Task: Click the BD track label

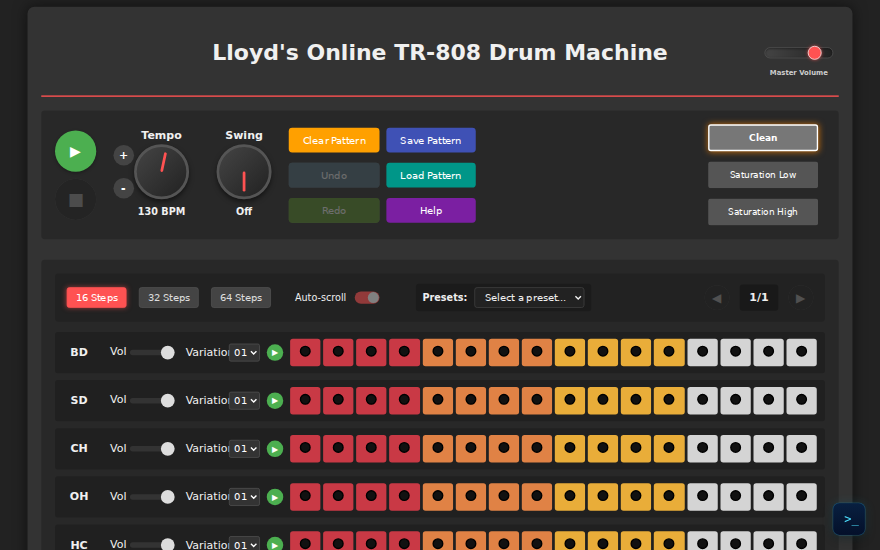Action: (79, 352)
